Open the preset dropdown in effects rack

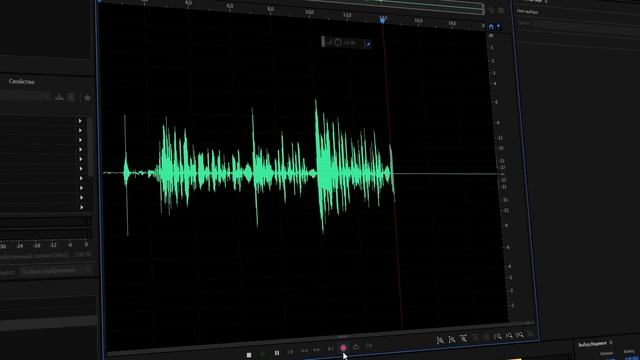25,96
